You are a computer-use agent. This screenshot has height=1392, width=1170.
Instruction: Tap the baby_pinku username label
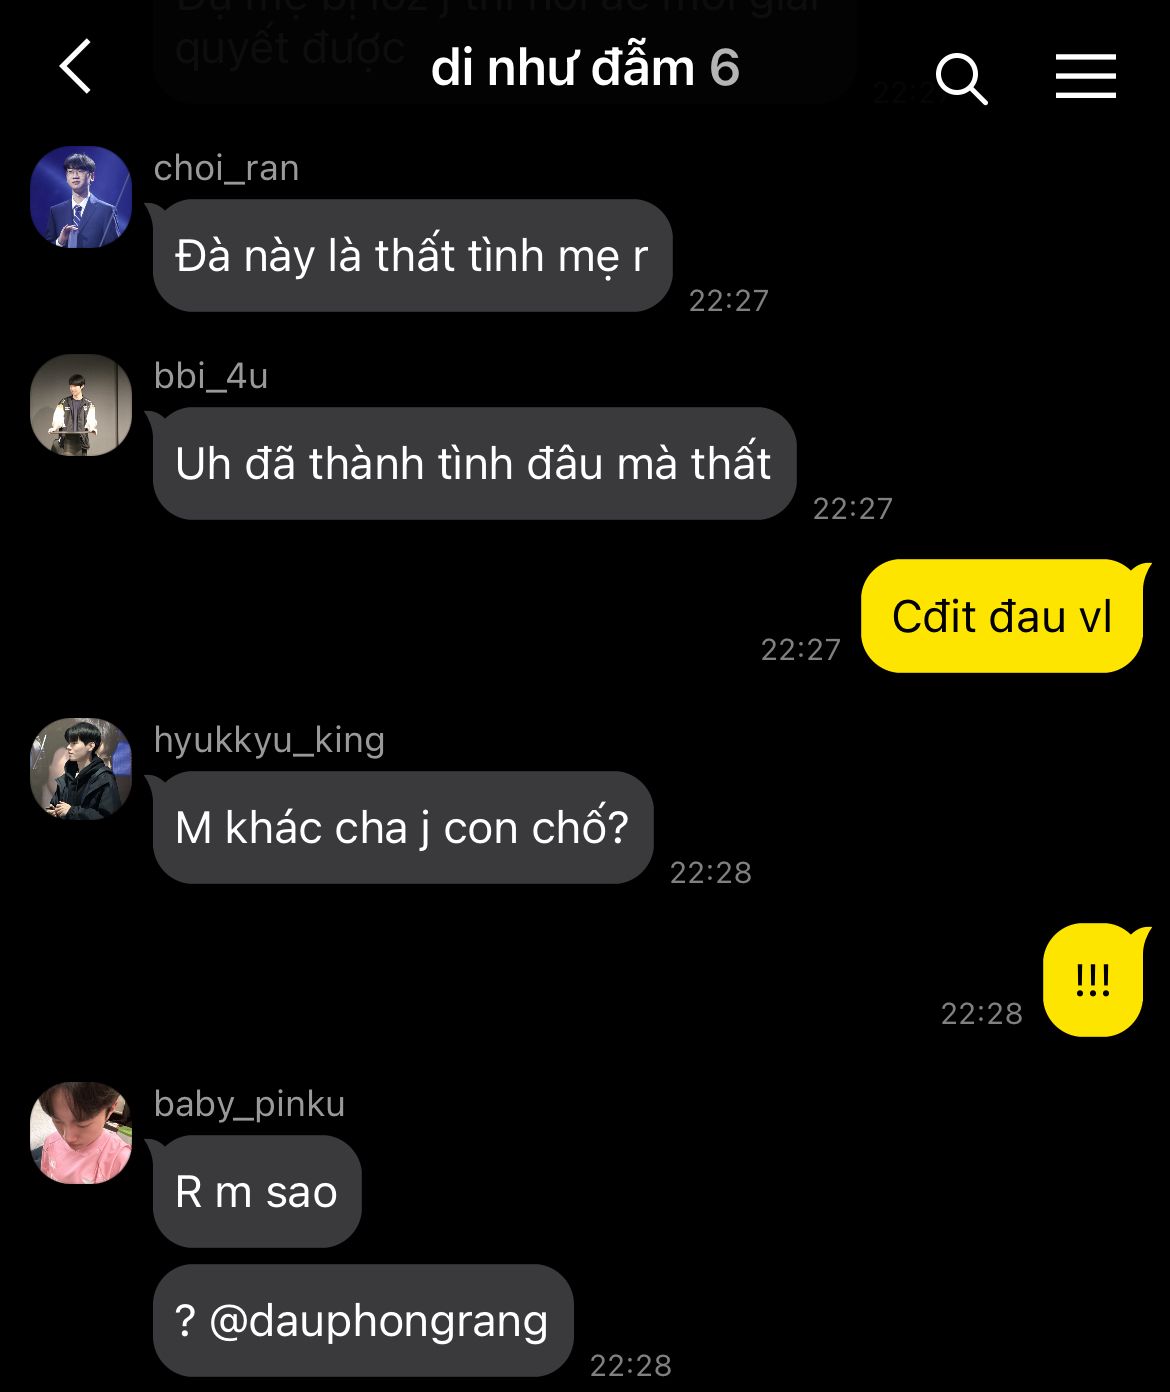coord(250,1104)
